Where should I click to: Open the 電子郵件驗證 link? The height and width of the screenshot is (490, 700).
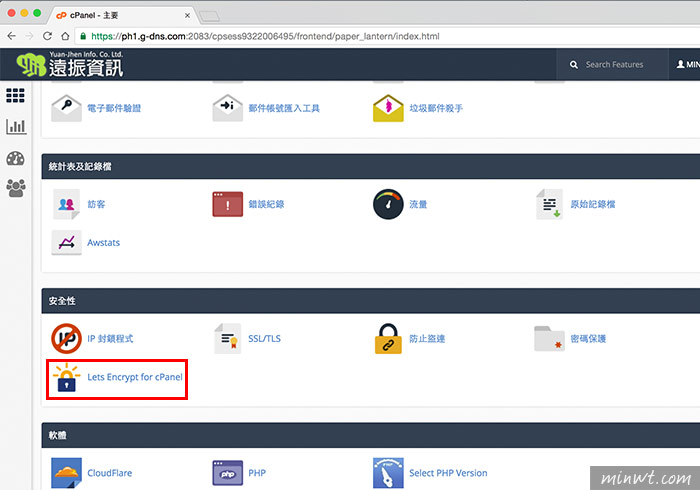point(114,108)
